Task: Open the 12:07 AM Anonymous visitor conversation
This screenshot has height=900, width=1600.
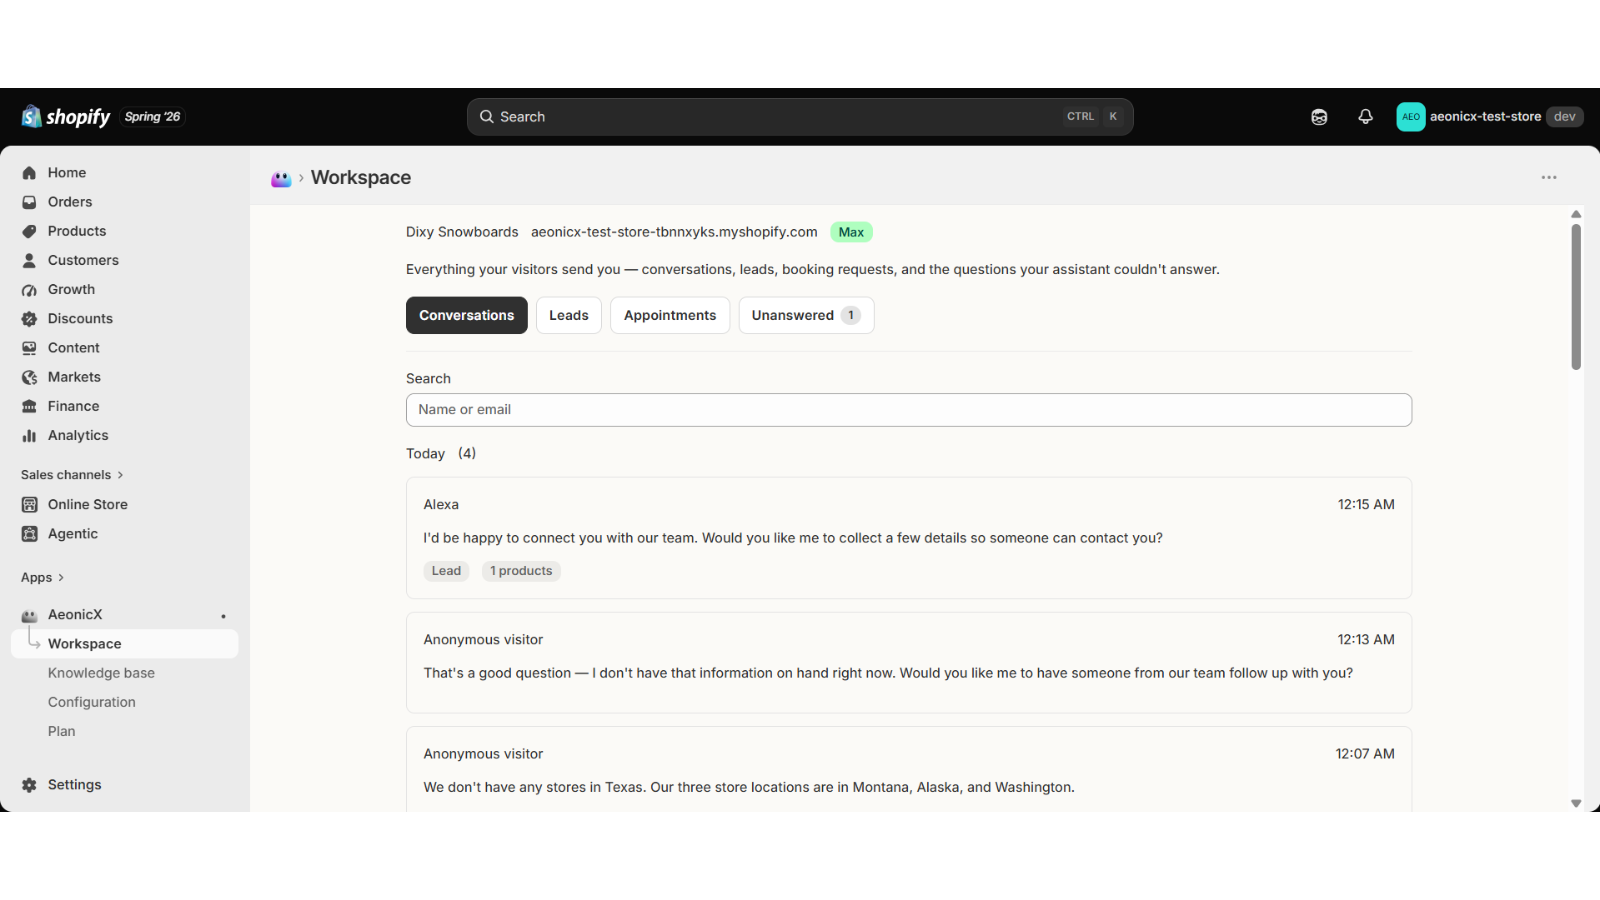Action: pyautogui.click(x=909, y=769)
